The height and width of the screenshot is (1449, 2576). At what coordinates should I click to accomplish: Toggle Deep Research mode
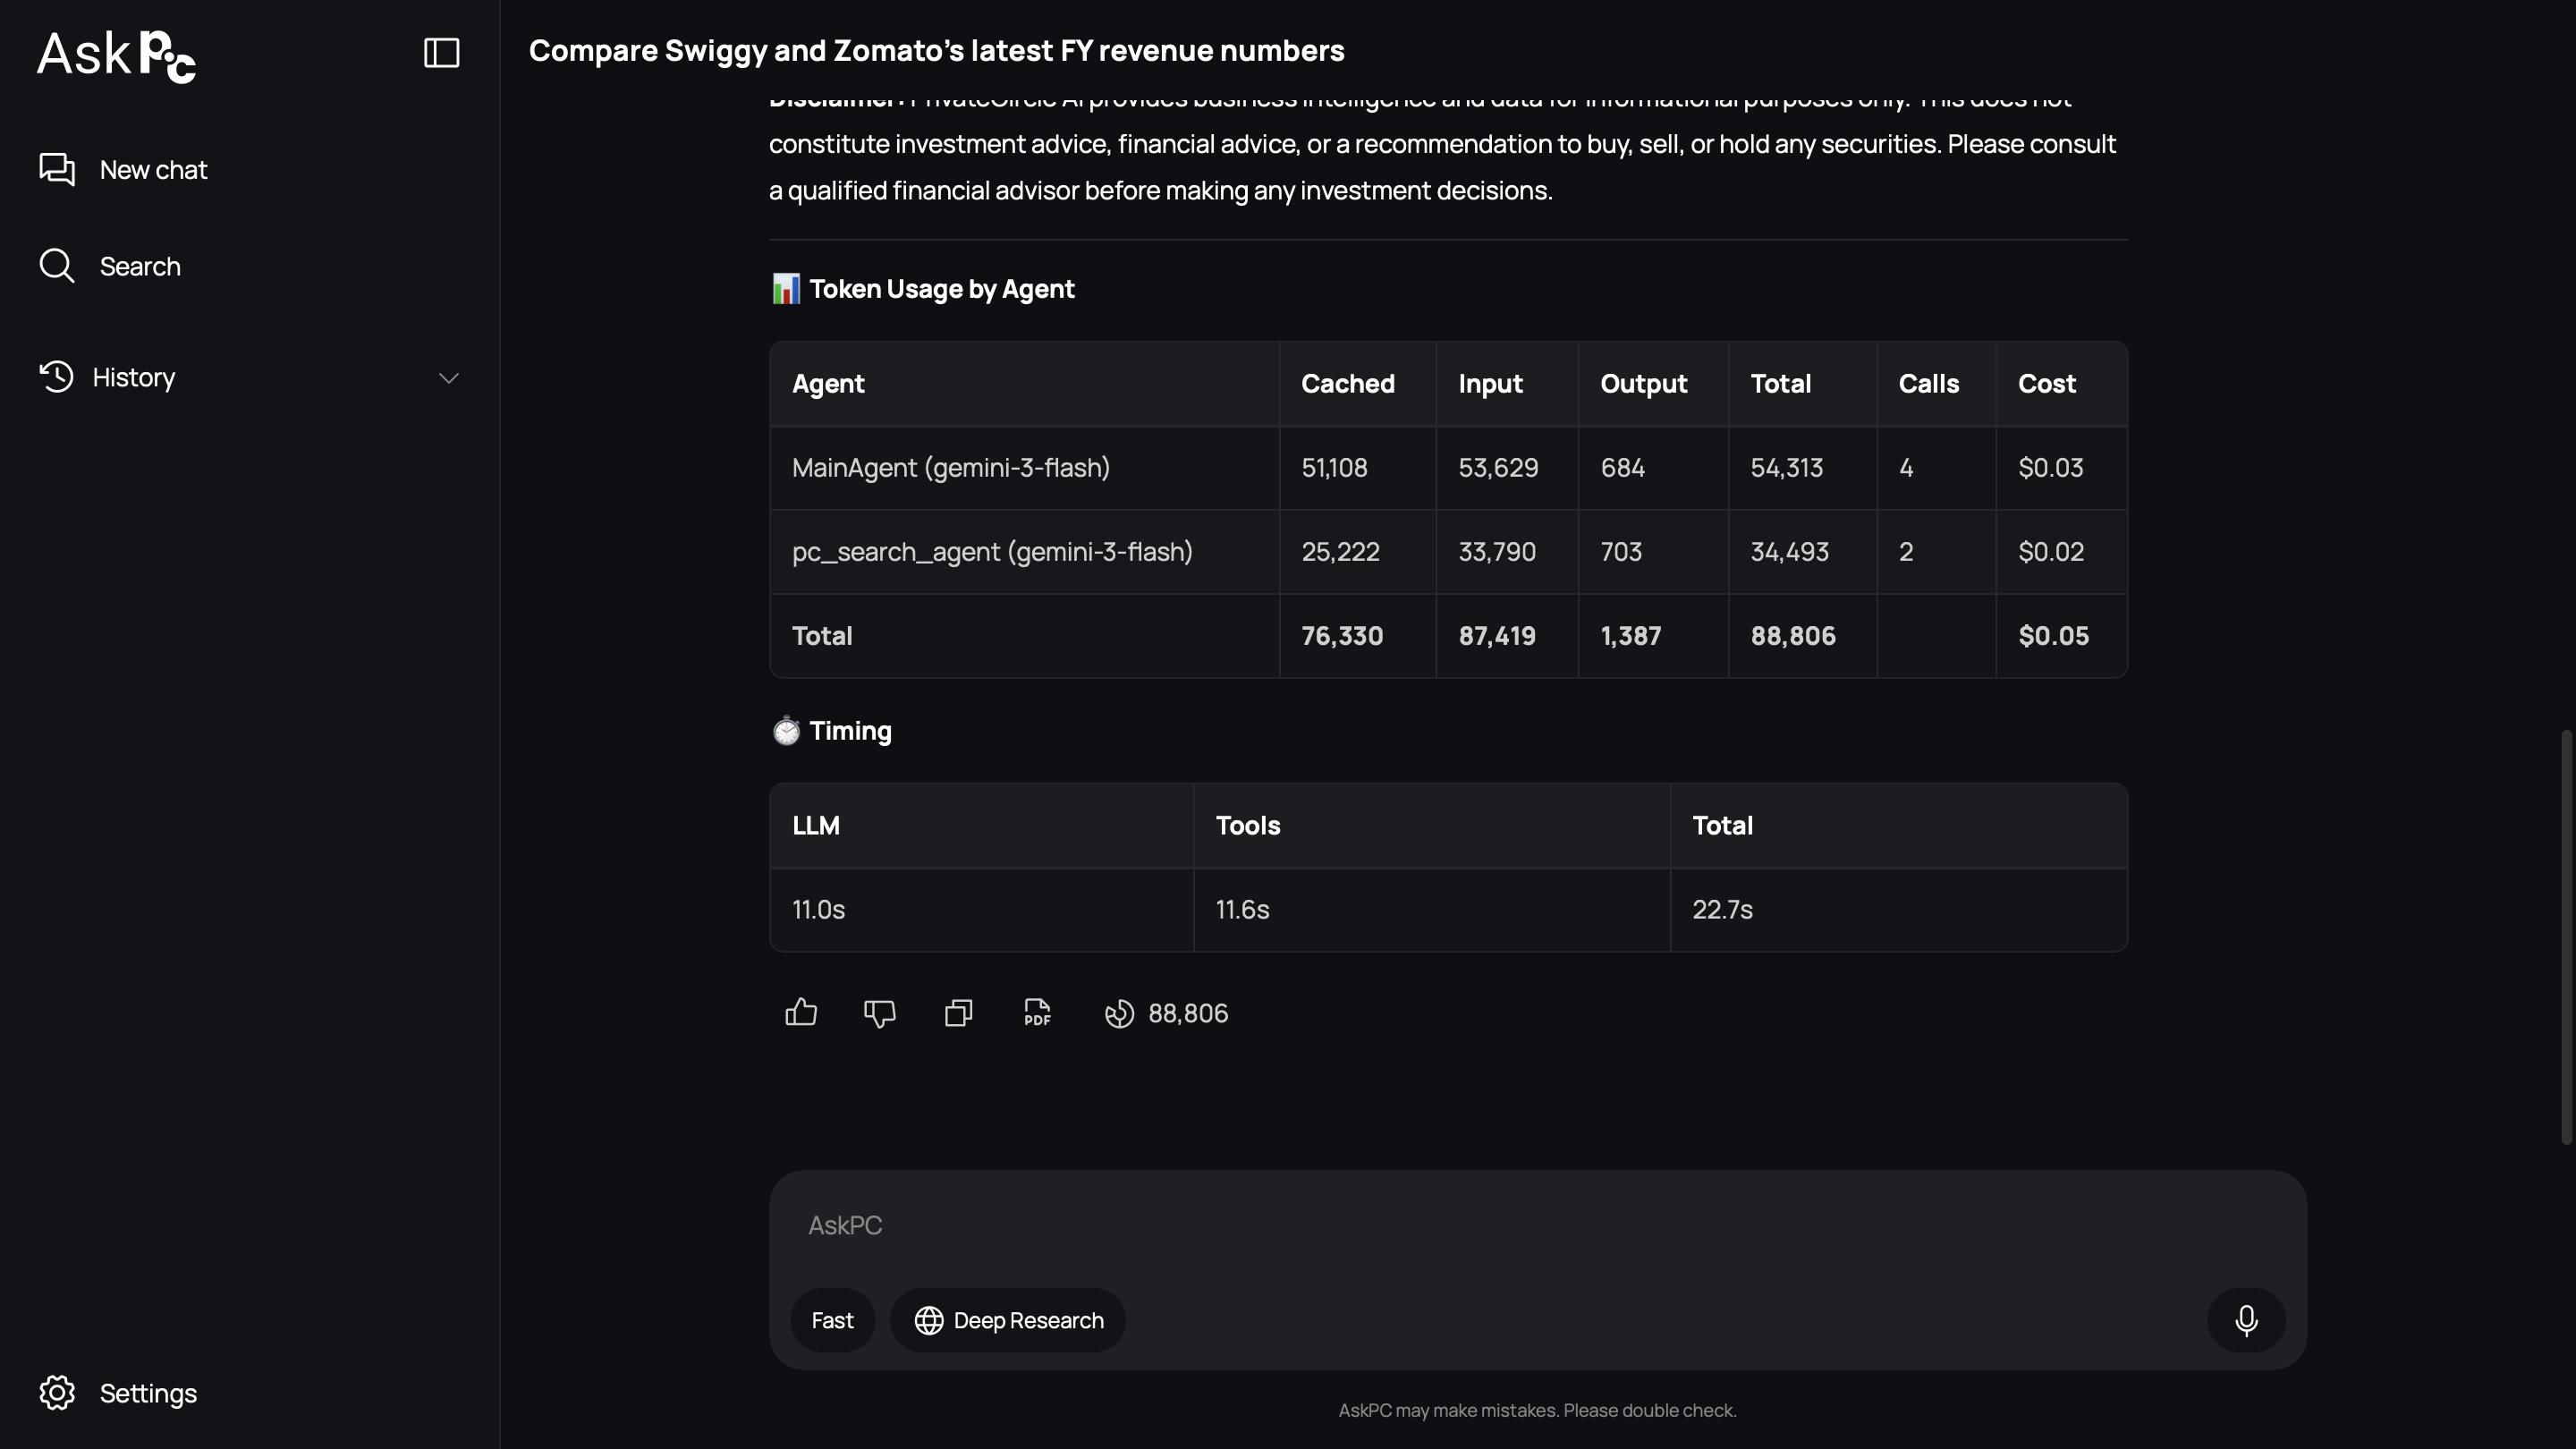click(1008, 1321)
